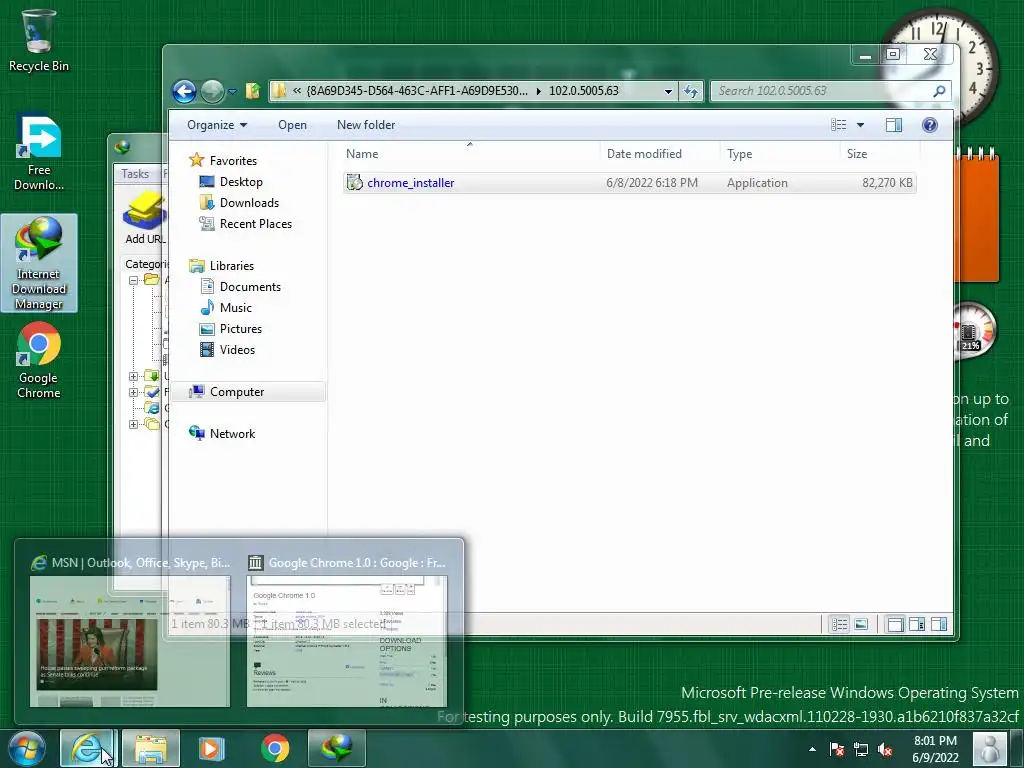1024x768 pixels.
Task: Click the muted volume tray icon
Action: [x=885, y=749]
